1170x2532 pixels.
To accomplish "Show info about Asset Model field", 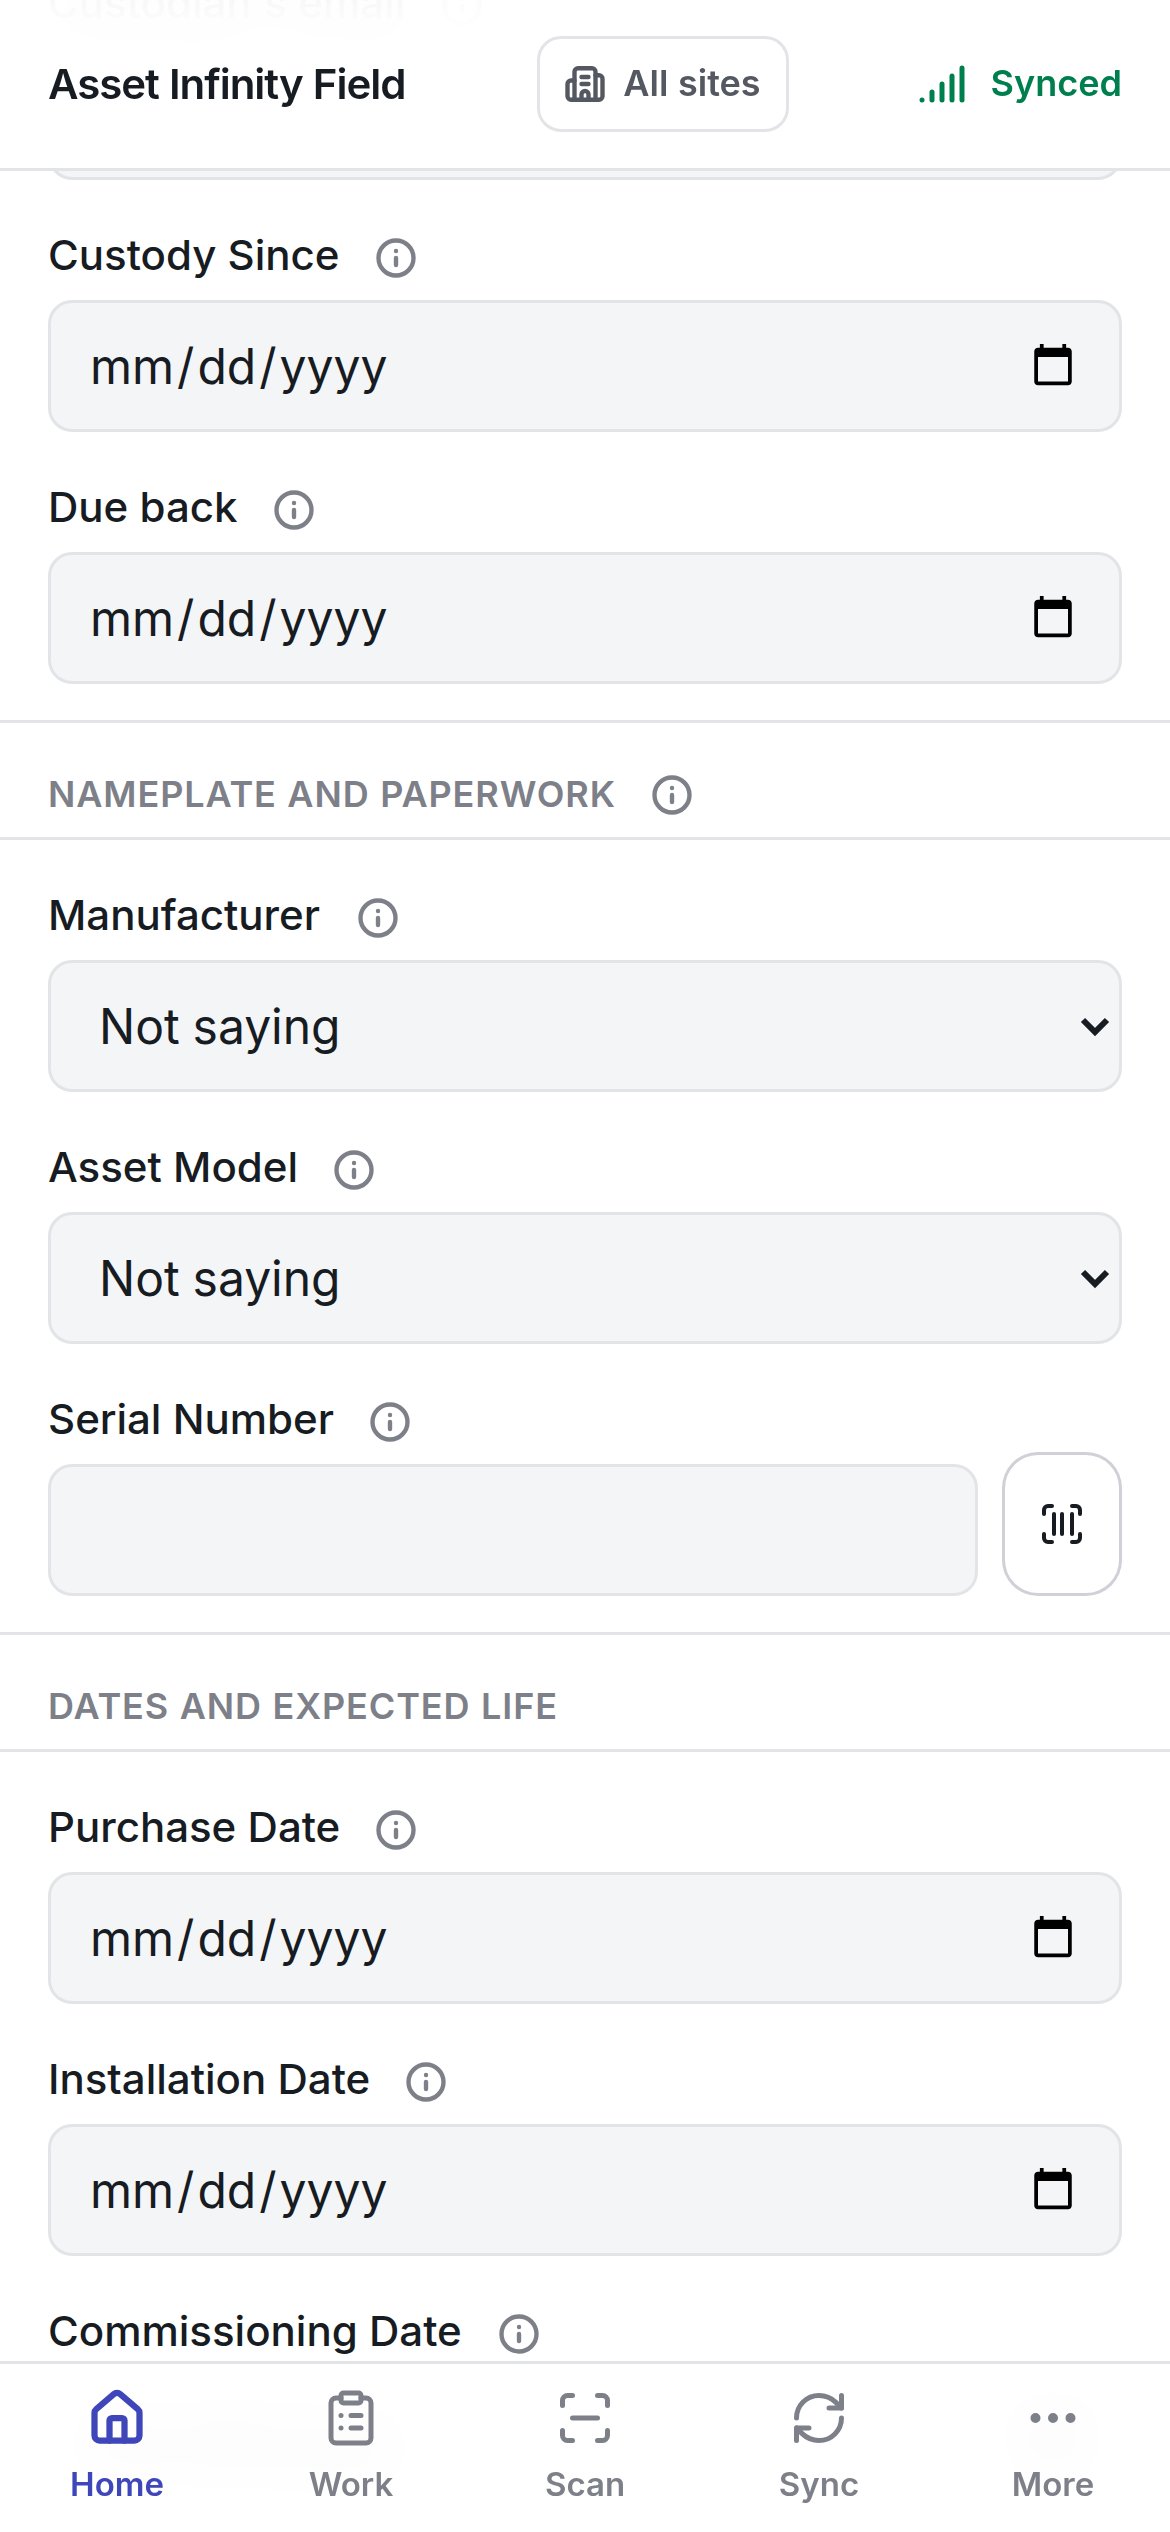I will pyautogui.click(x=354, y=1169).
